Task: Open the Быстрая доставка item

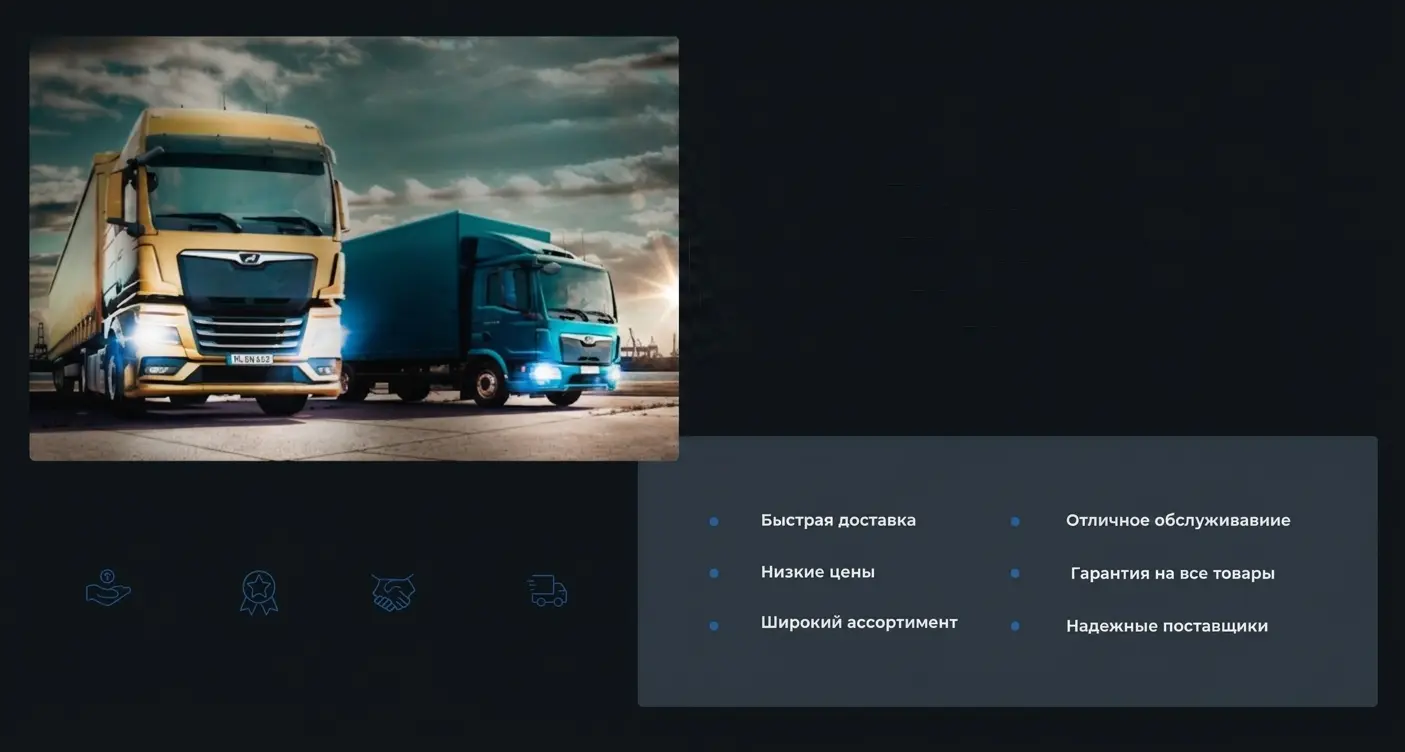Action: [x=838, y=520]
